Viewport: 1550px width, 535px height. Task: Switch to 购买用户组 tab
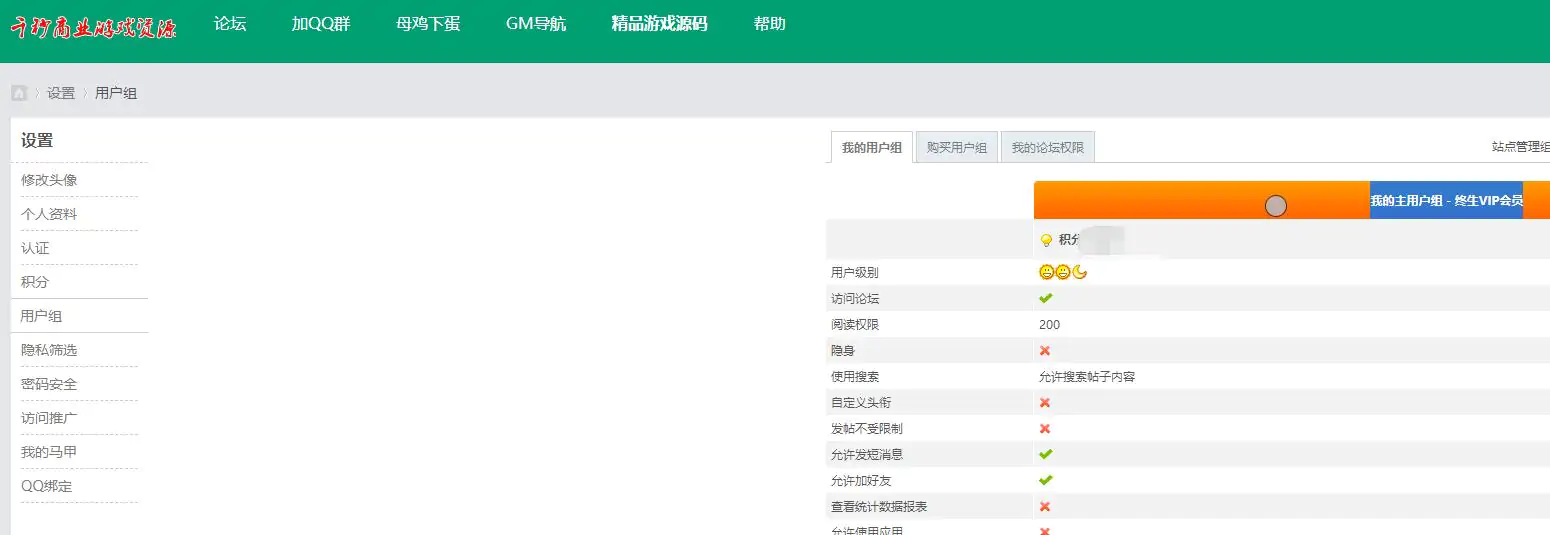pyautogui.click(x=957, y=148)
